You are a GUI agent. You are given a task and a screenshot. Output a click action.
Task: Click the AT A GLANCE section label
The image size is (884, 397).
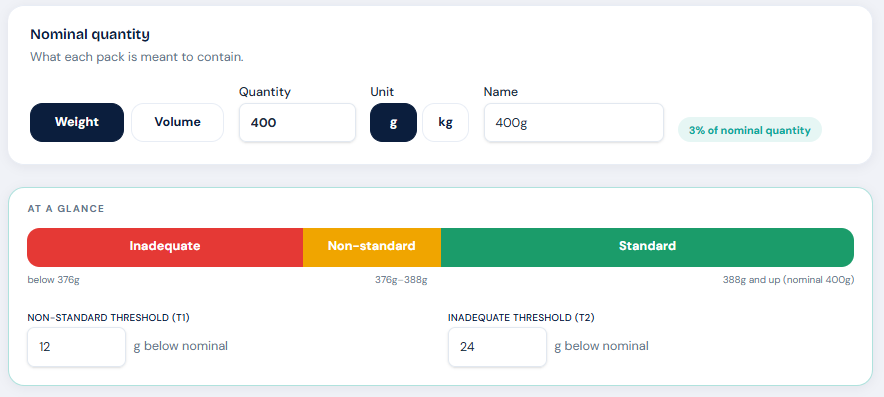66,209
